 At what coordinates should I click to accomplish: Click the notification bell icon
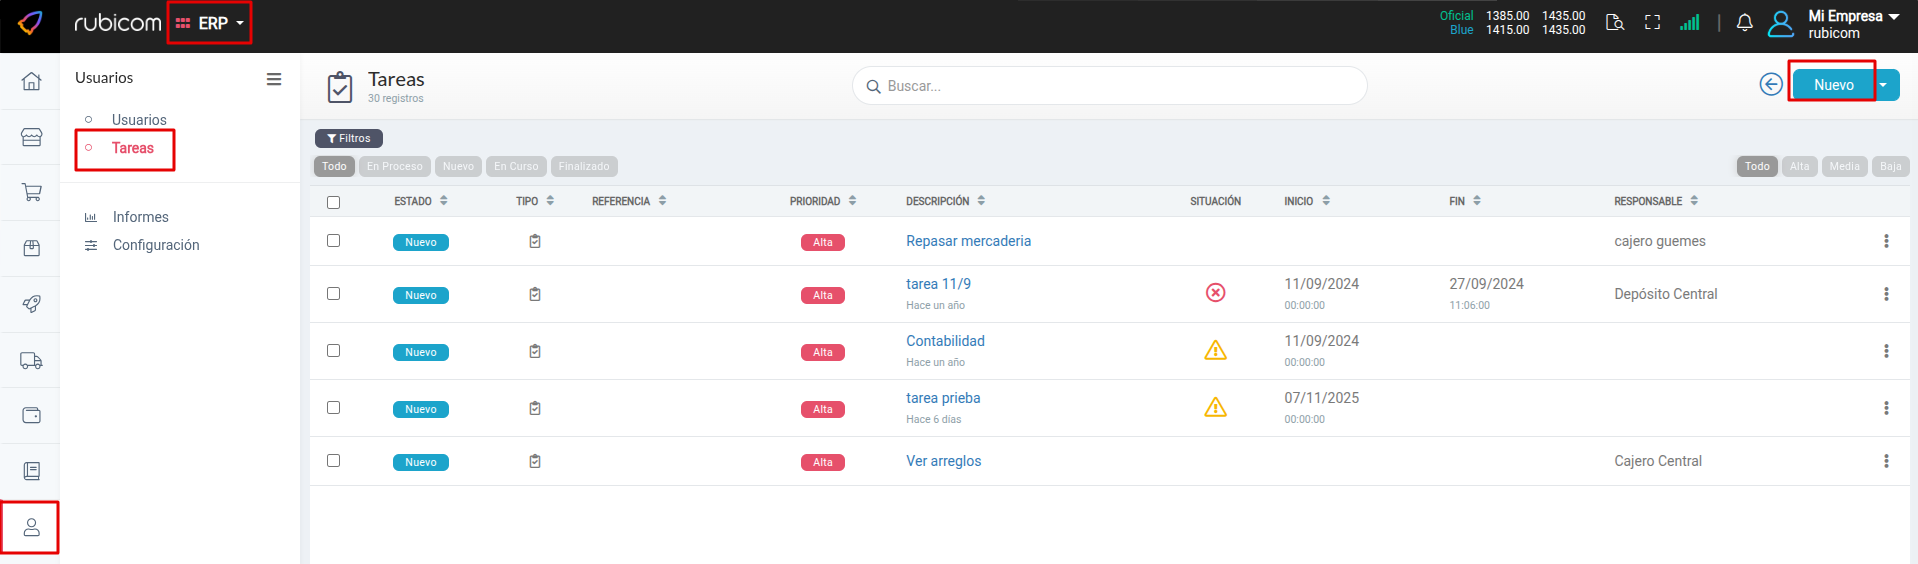point(1744,23)
